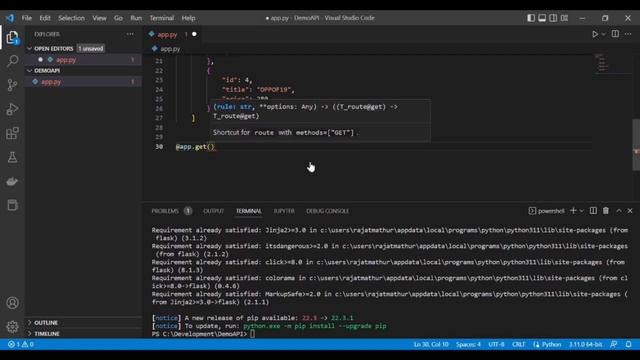Viewport: 640px width, 360px height.
Task: Open notifications bell in status bar
Action: pos(629,344)
